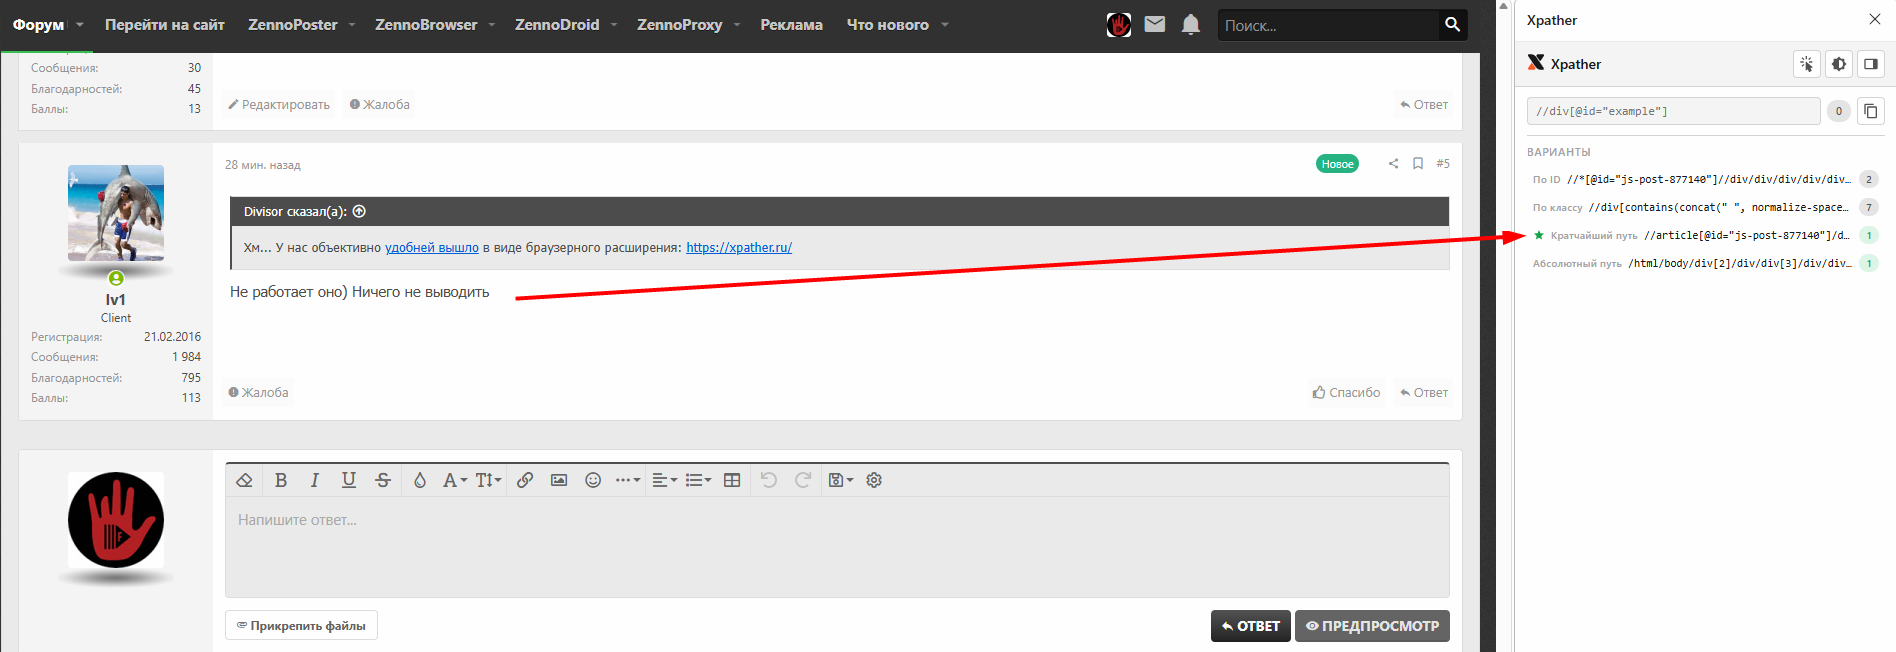
Task: Open the Реклама menu item
Action: [x=792, y=25]
